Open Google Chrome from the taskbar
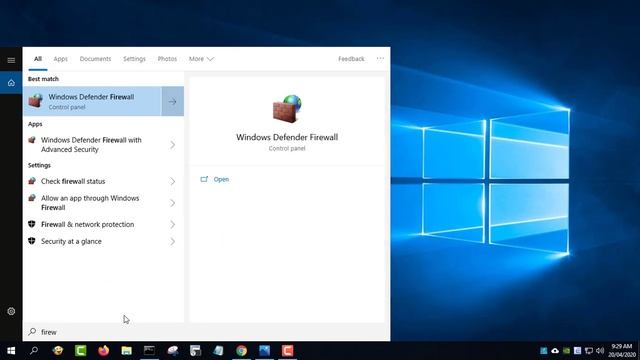 click(242, 351)
